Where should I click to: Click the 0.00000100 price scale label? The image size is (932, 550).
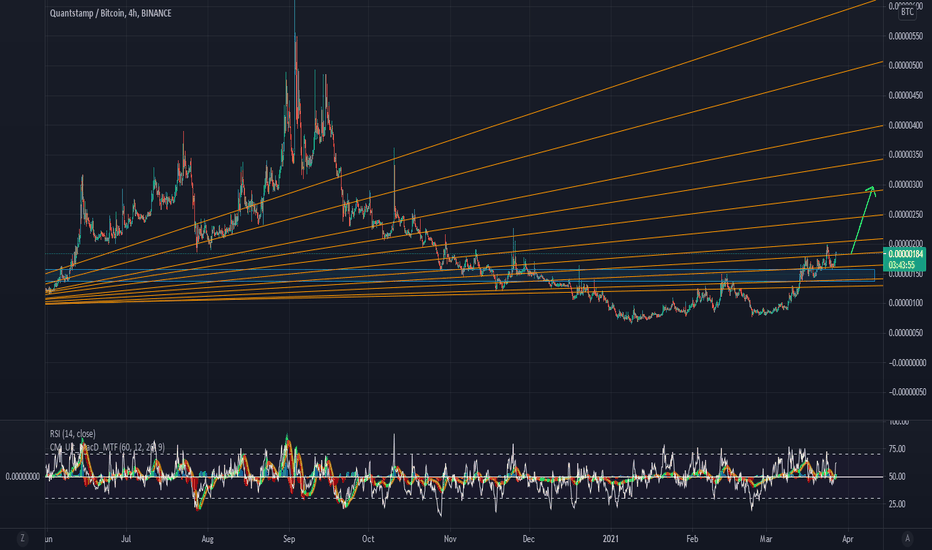pyautogui.click(x=906, y=303)
